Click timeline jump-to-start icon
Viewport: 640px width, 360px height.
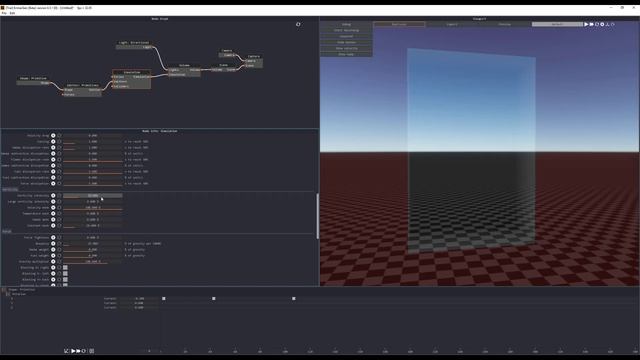(67, 351)
